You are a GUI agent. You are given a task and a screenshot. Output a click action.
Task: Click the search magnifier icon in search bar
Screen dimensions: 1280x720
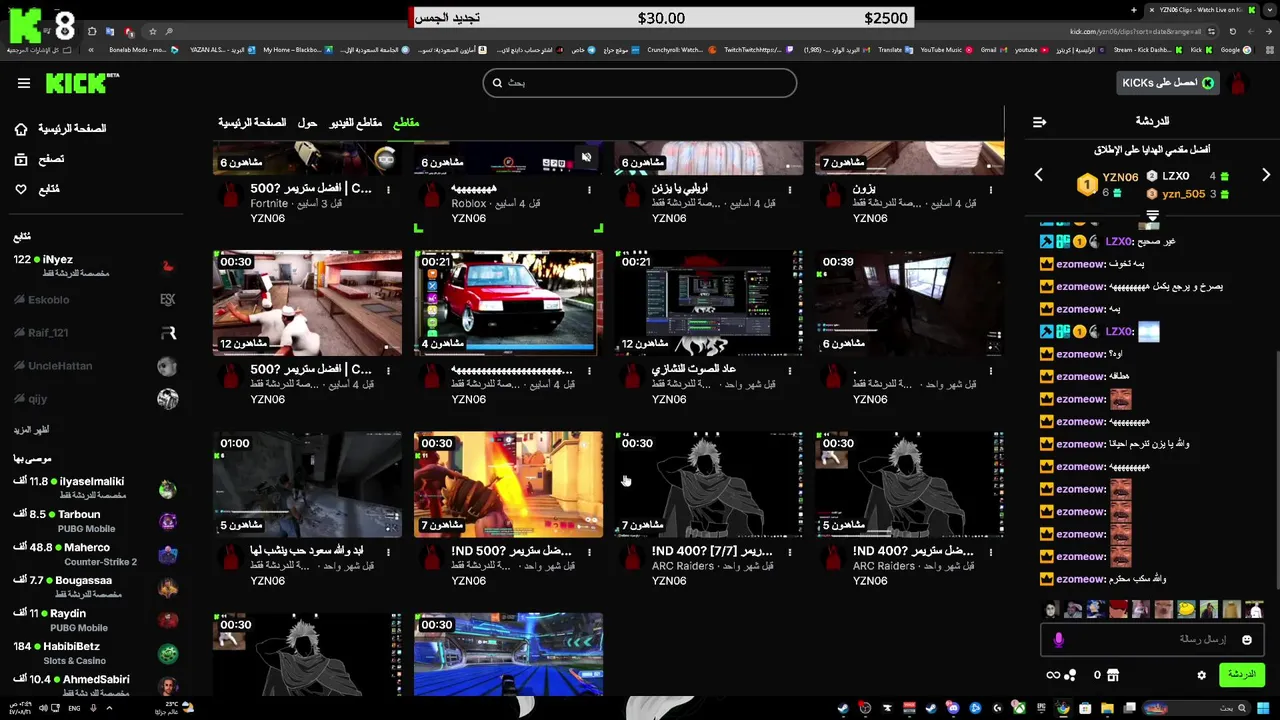[x=497, y=83]
